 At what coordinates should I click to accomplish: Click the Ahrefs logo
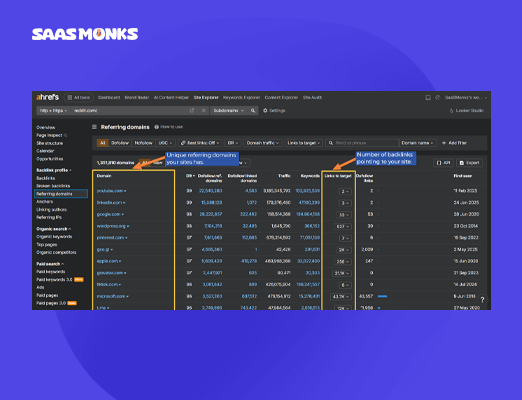point(47,97)
